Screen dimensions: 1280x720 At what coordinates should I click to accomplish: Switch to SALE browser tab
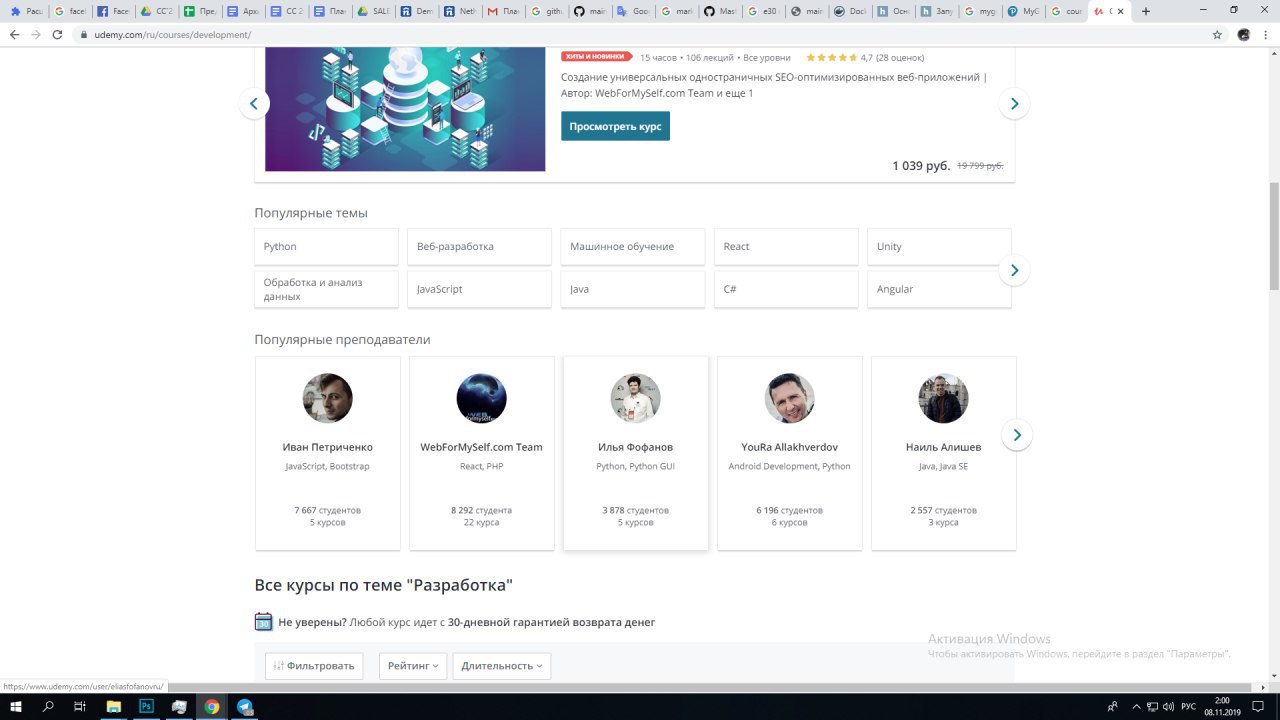point(374,11)
